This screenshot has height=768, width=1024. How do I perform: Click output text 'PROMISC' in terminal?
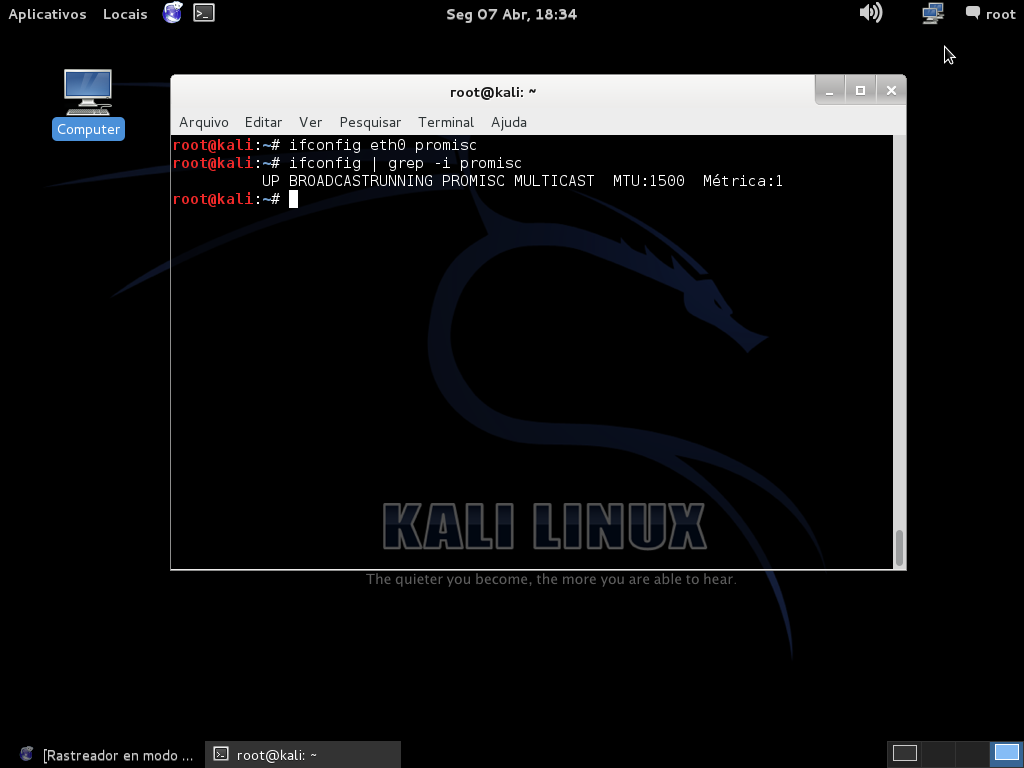coord(473,181)
